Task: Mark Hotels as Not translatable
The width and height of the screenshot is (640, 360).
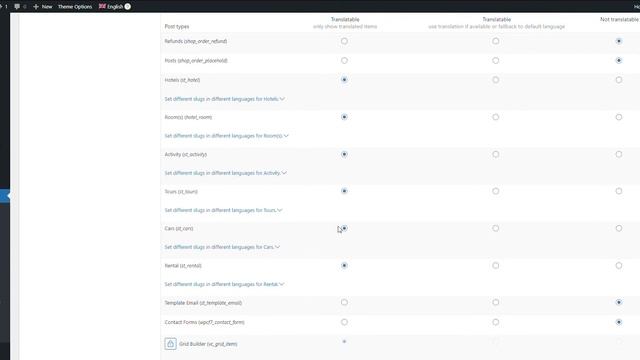Action: pyautogui.click(x=619, y=80)
